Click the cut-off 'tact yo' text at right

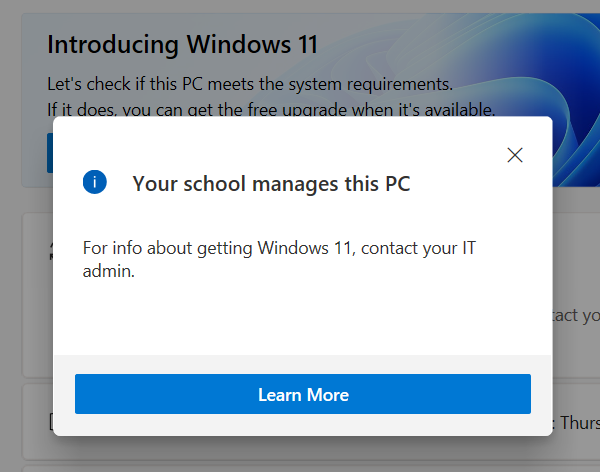click(576, 316)
